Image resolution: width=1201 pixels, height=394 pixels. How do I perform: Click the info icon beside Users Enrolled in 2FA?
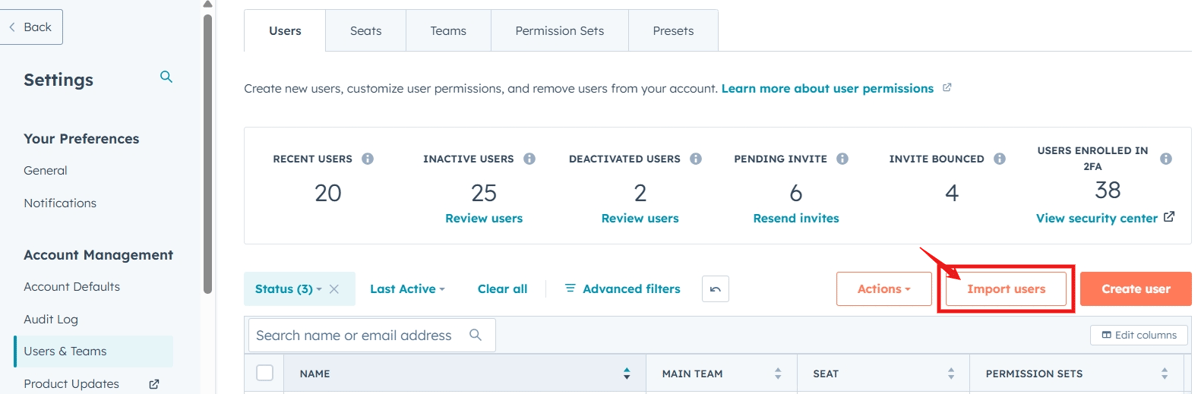click(1166, 159)
